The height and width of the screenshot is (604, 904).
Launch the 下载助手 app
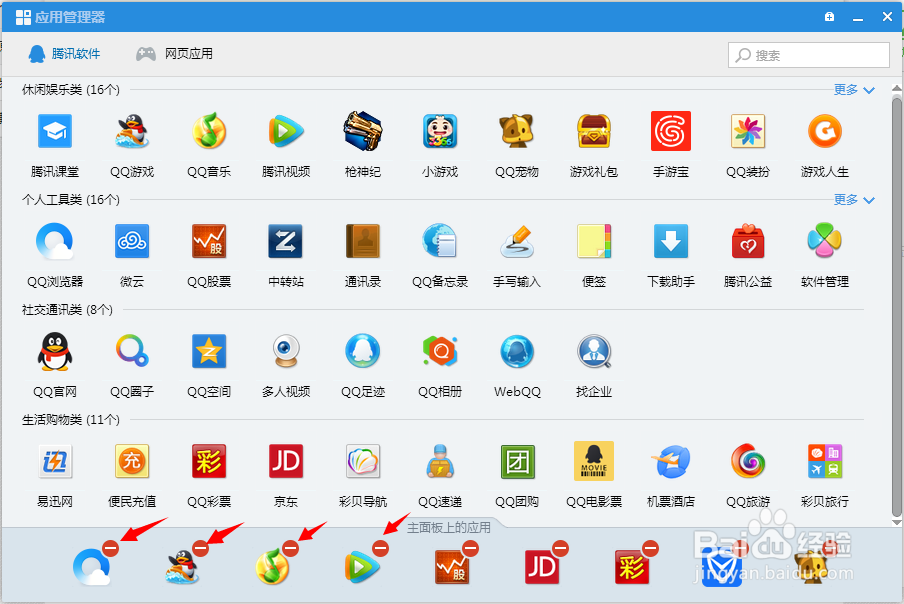(x=671, y=241)
